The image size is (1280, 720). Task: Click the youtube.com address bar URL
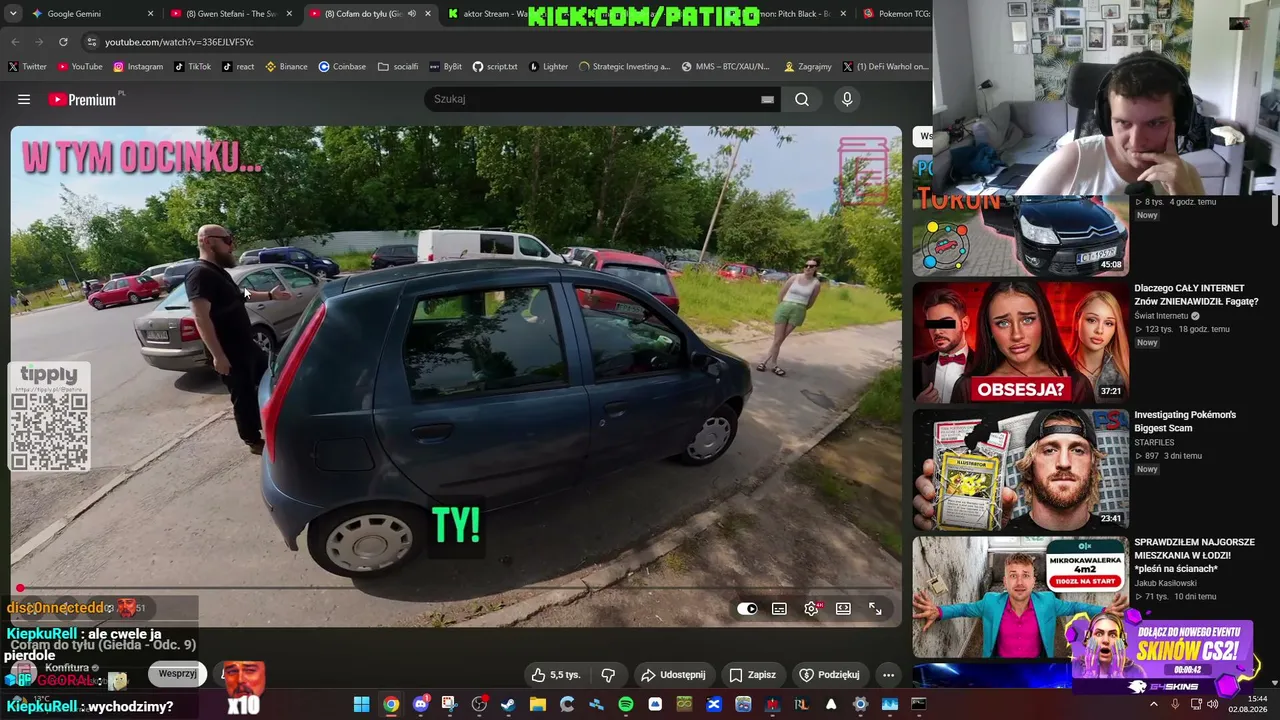point(179,42)
